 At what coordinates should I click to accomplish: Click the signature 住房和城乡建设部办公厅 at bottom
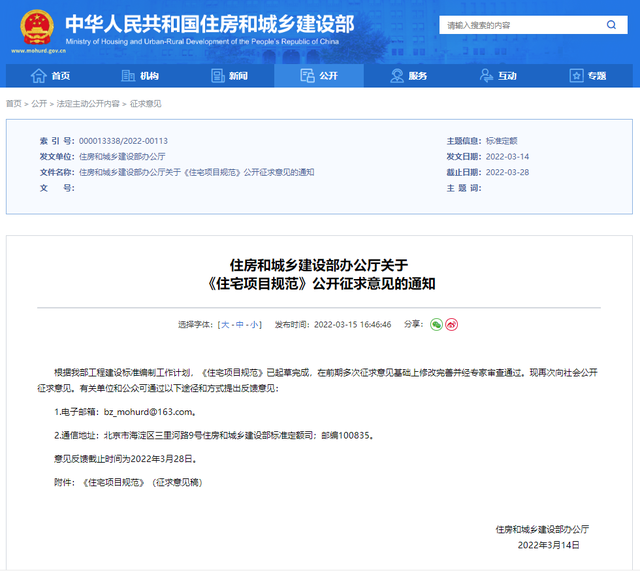[542, 530]
